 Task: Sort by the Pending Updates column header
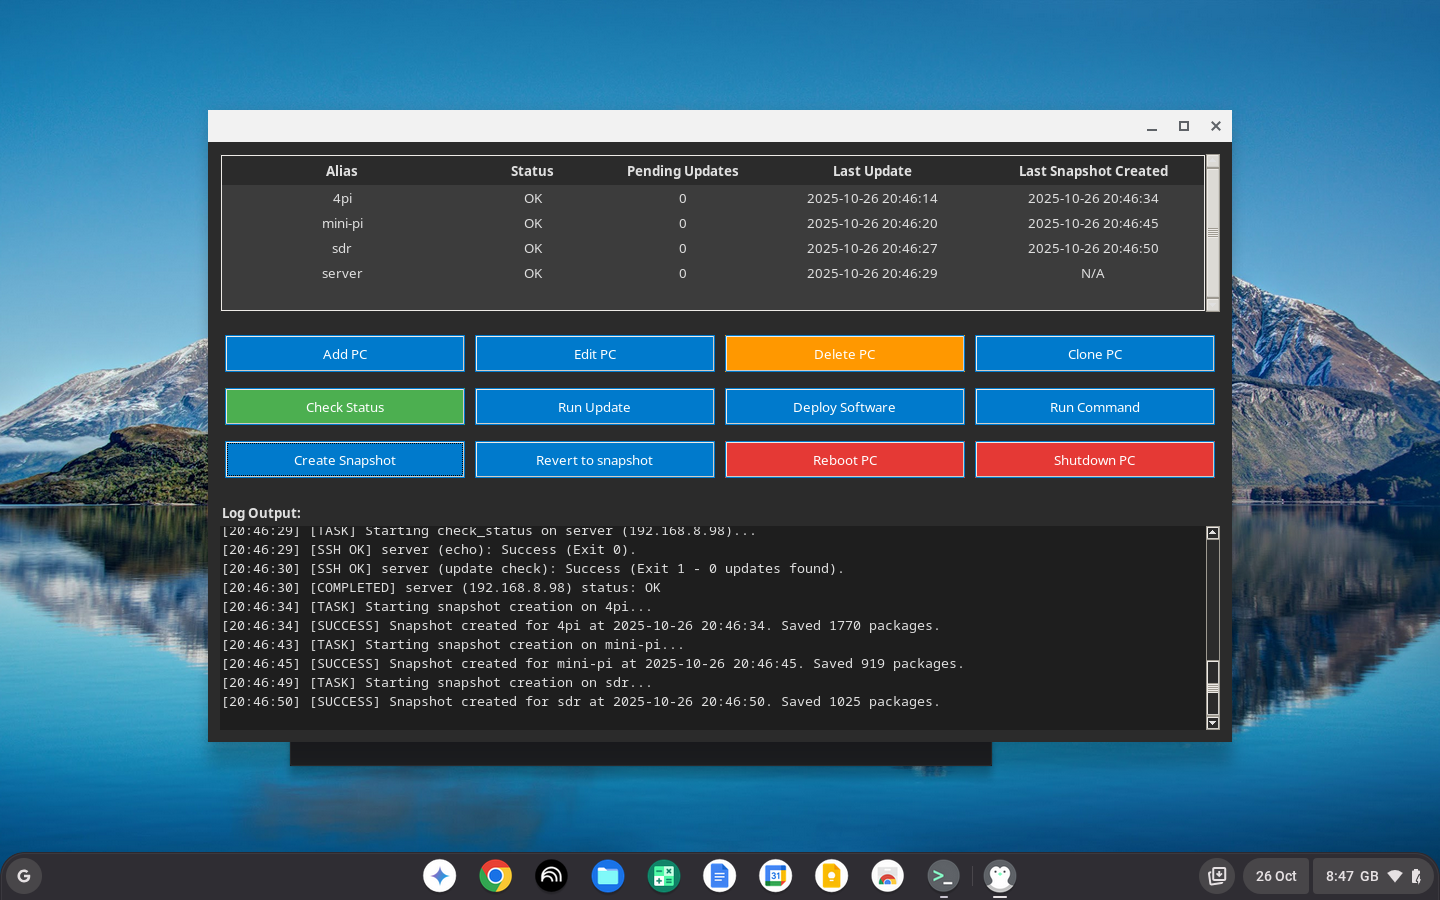(x=682, y=171)
